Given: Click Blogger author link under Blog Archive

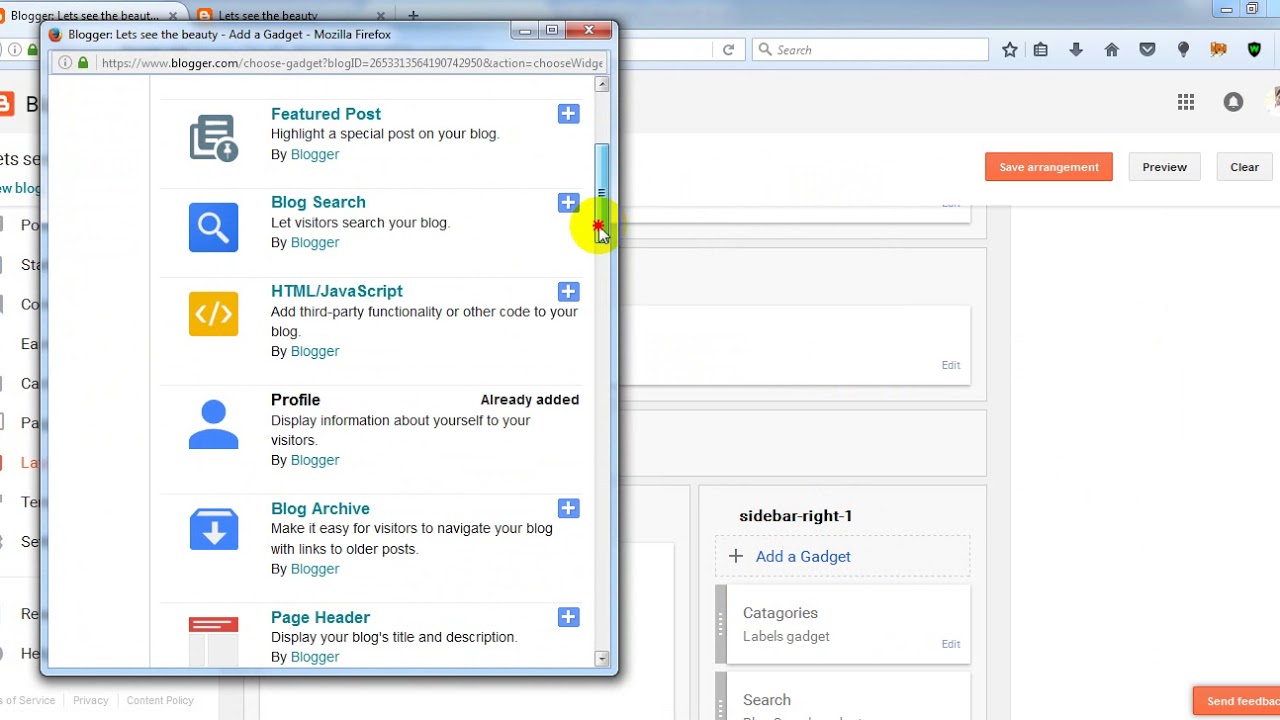Looking at the screenshot, I should (x=315, y=569).
